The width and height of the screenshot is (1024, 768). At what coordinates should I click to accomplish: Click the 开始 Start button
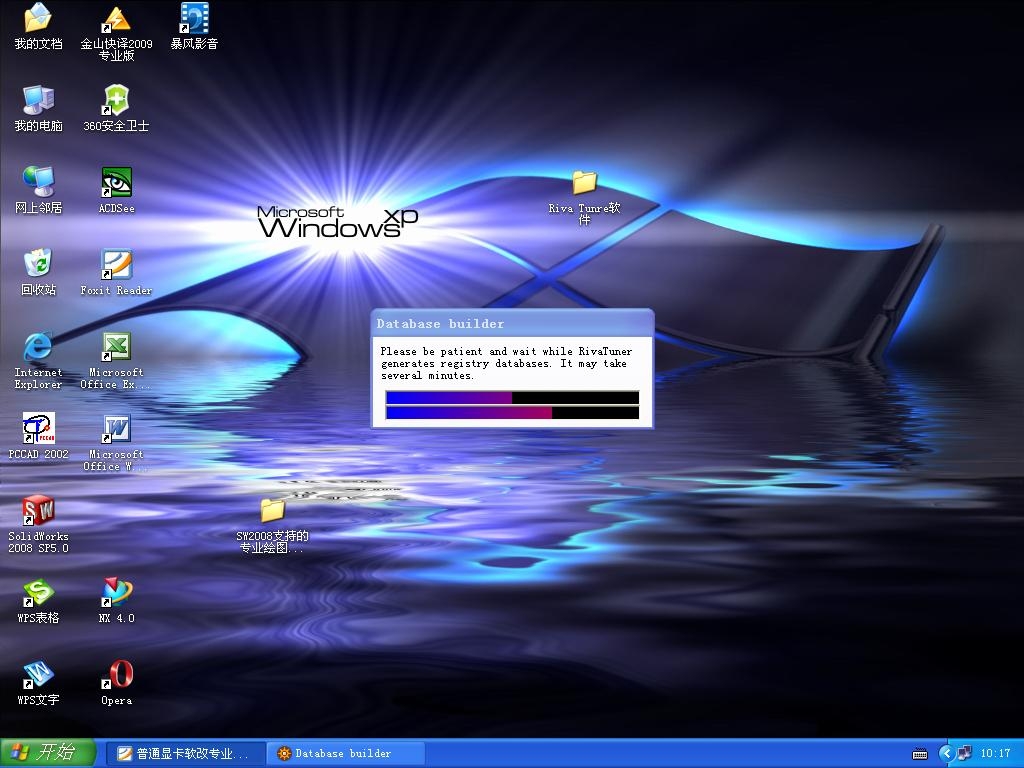[x=48, y=753]
